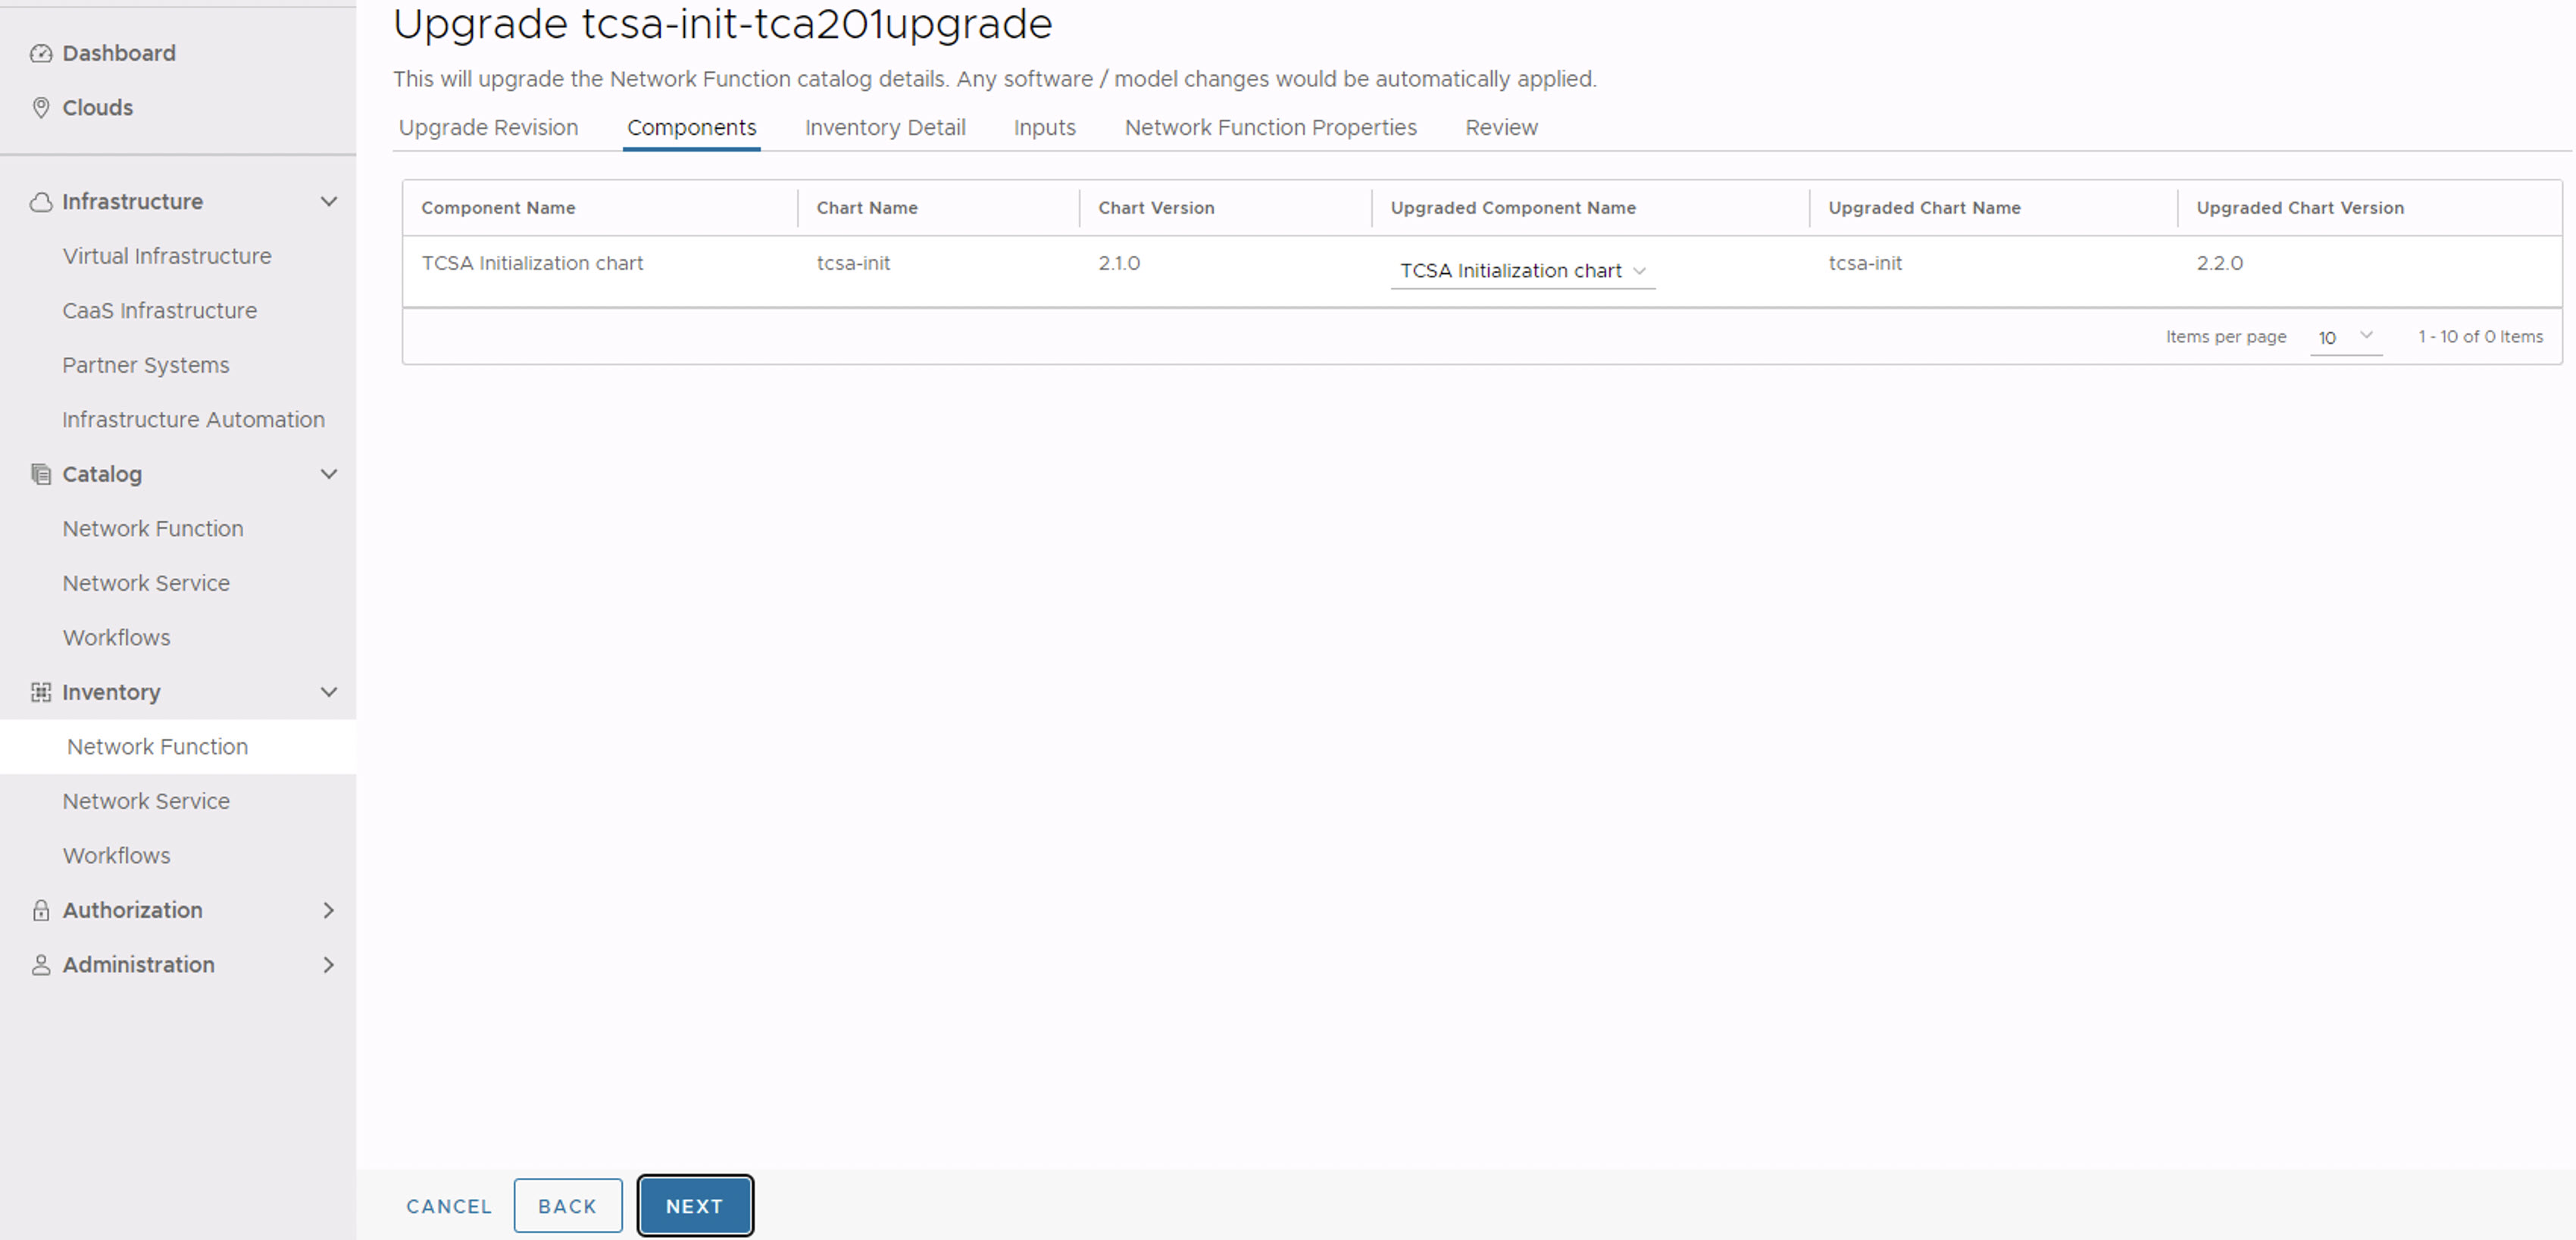Change items per page selector

2341,336
